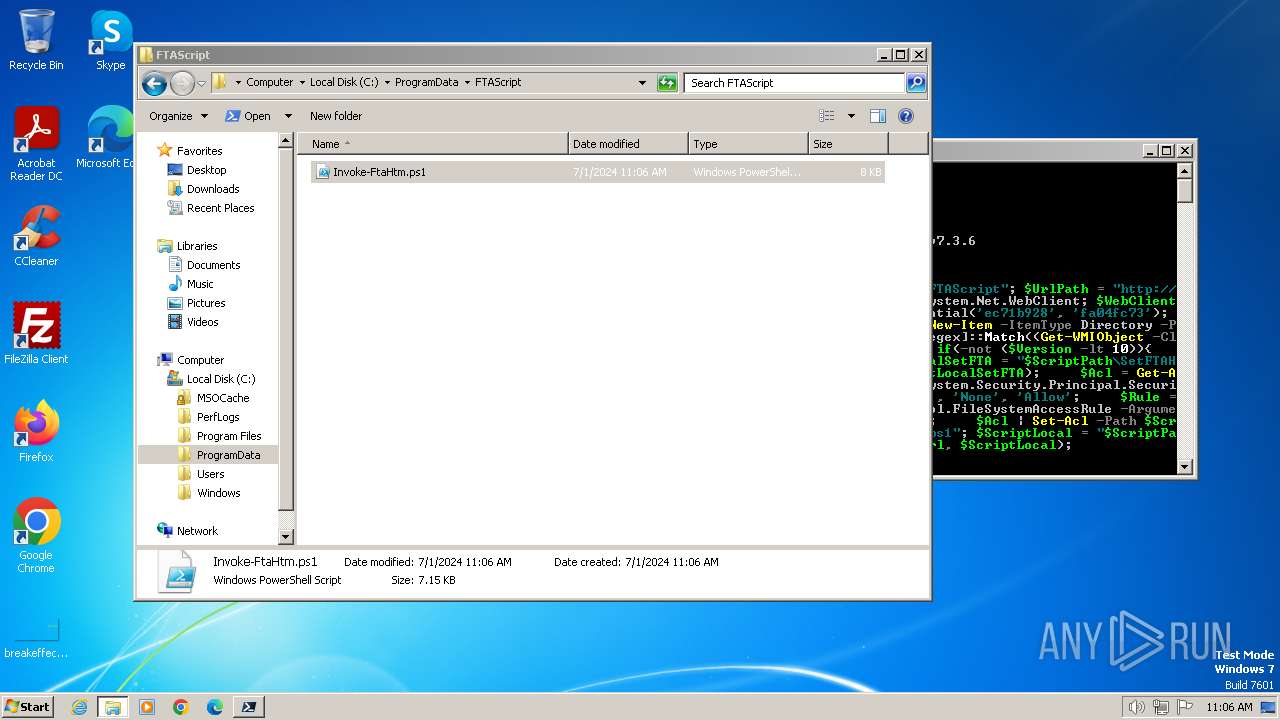Screen dimensions: 1280x720
Task: Click navigation pane scroll up arrow
Action: [x=286, y=142]
